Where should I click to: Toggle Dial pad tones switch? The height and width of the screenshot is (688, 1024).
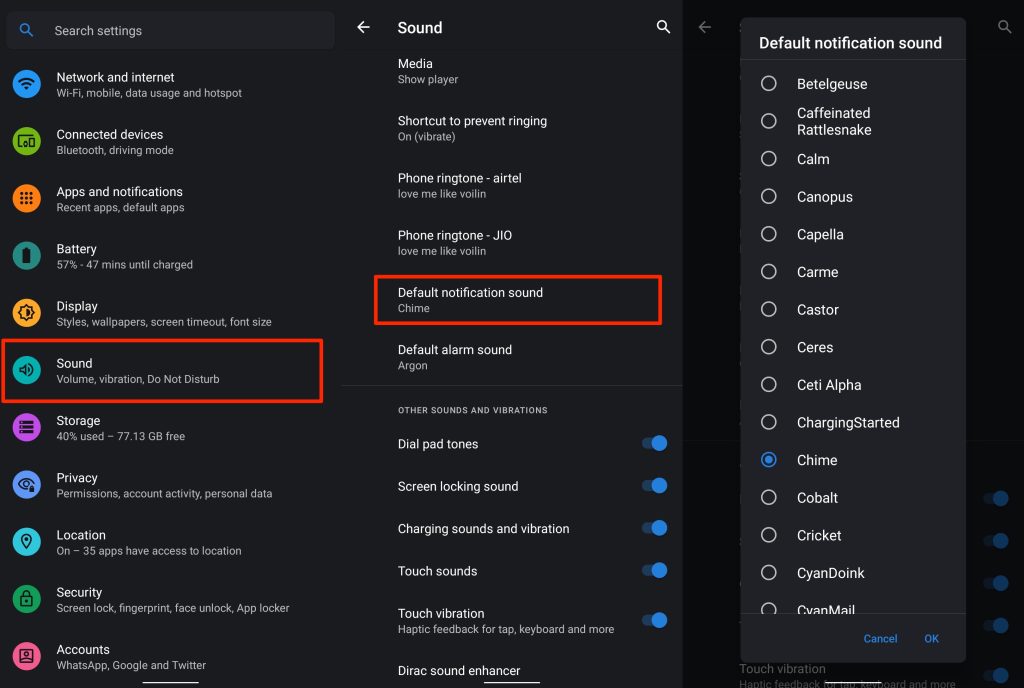pyautogui.click(x=654, y=444)
